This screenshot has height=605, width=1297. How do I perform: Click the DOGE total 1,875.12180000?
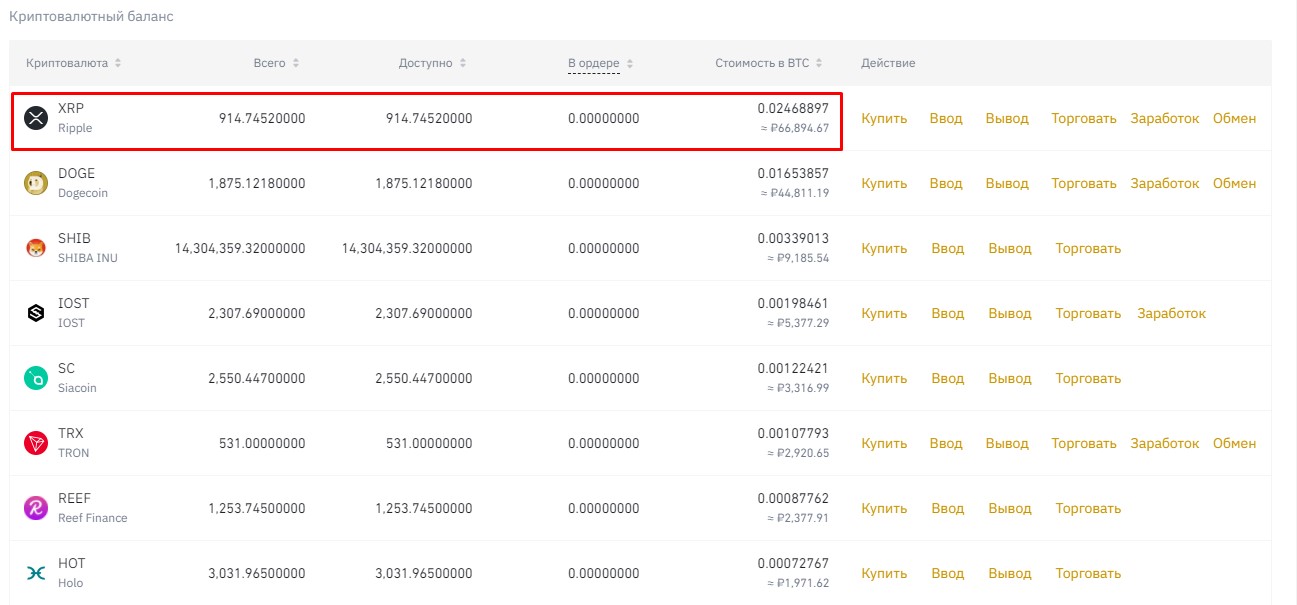click(257, 183)
